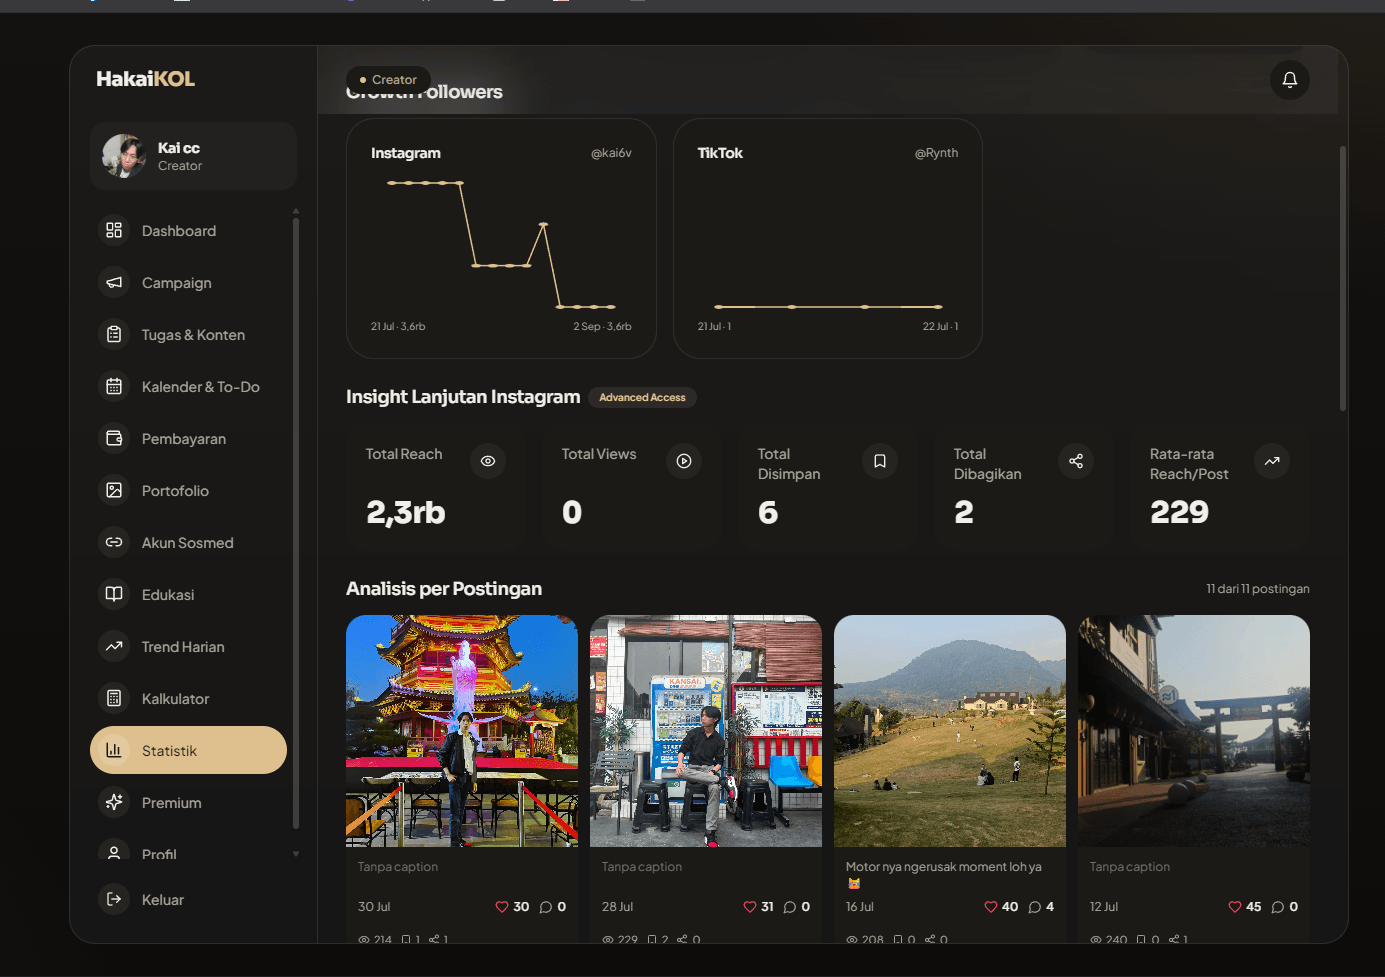Viewport: 1385px width, 977px height.
Task: Click the Pembayaran wallet icon
Action: tap(114, 438)
